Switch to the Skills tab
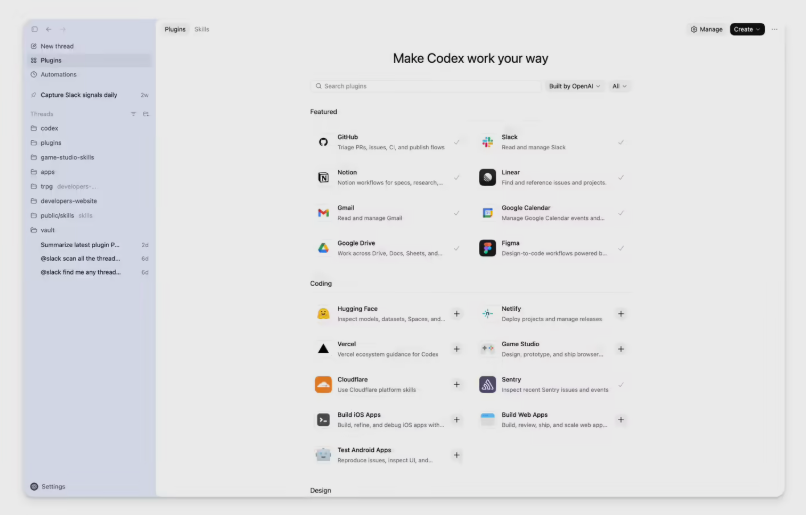806x515 pixels. tap(202, 29)
